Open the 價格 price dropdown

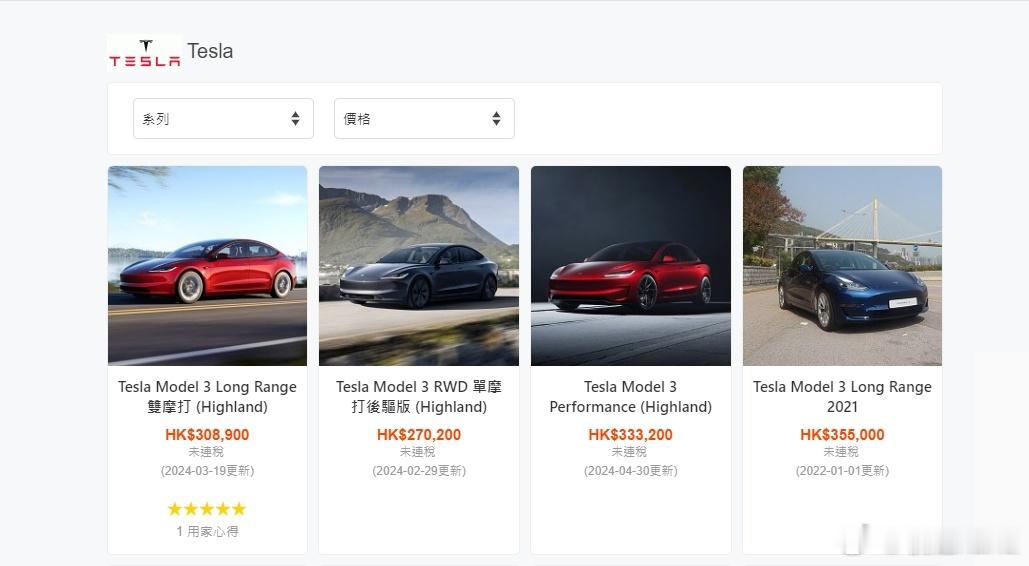423,118
